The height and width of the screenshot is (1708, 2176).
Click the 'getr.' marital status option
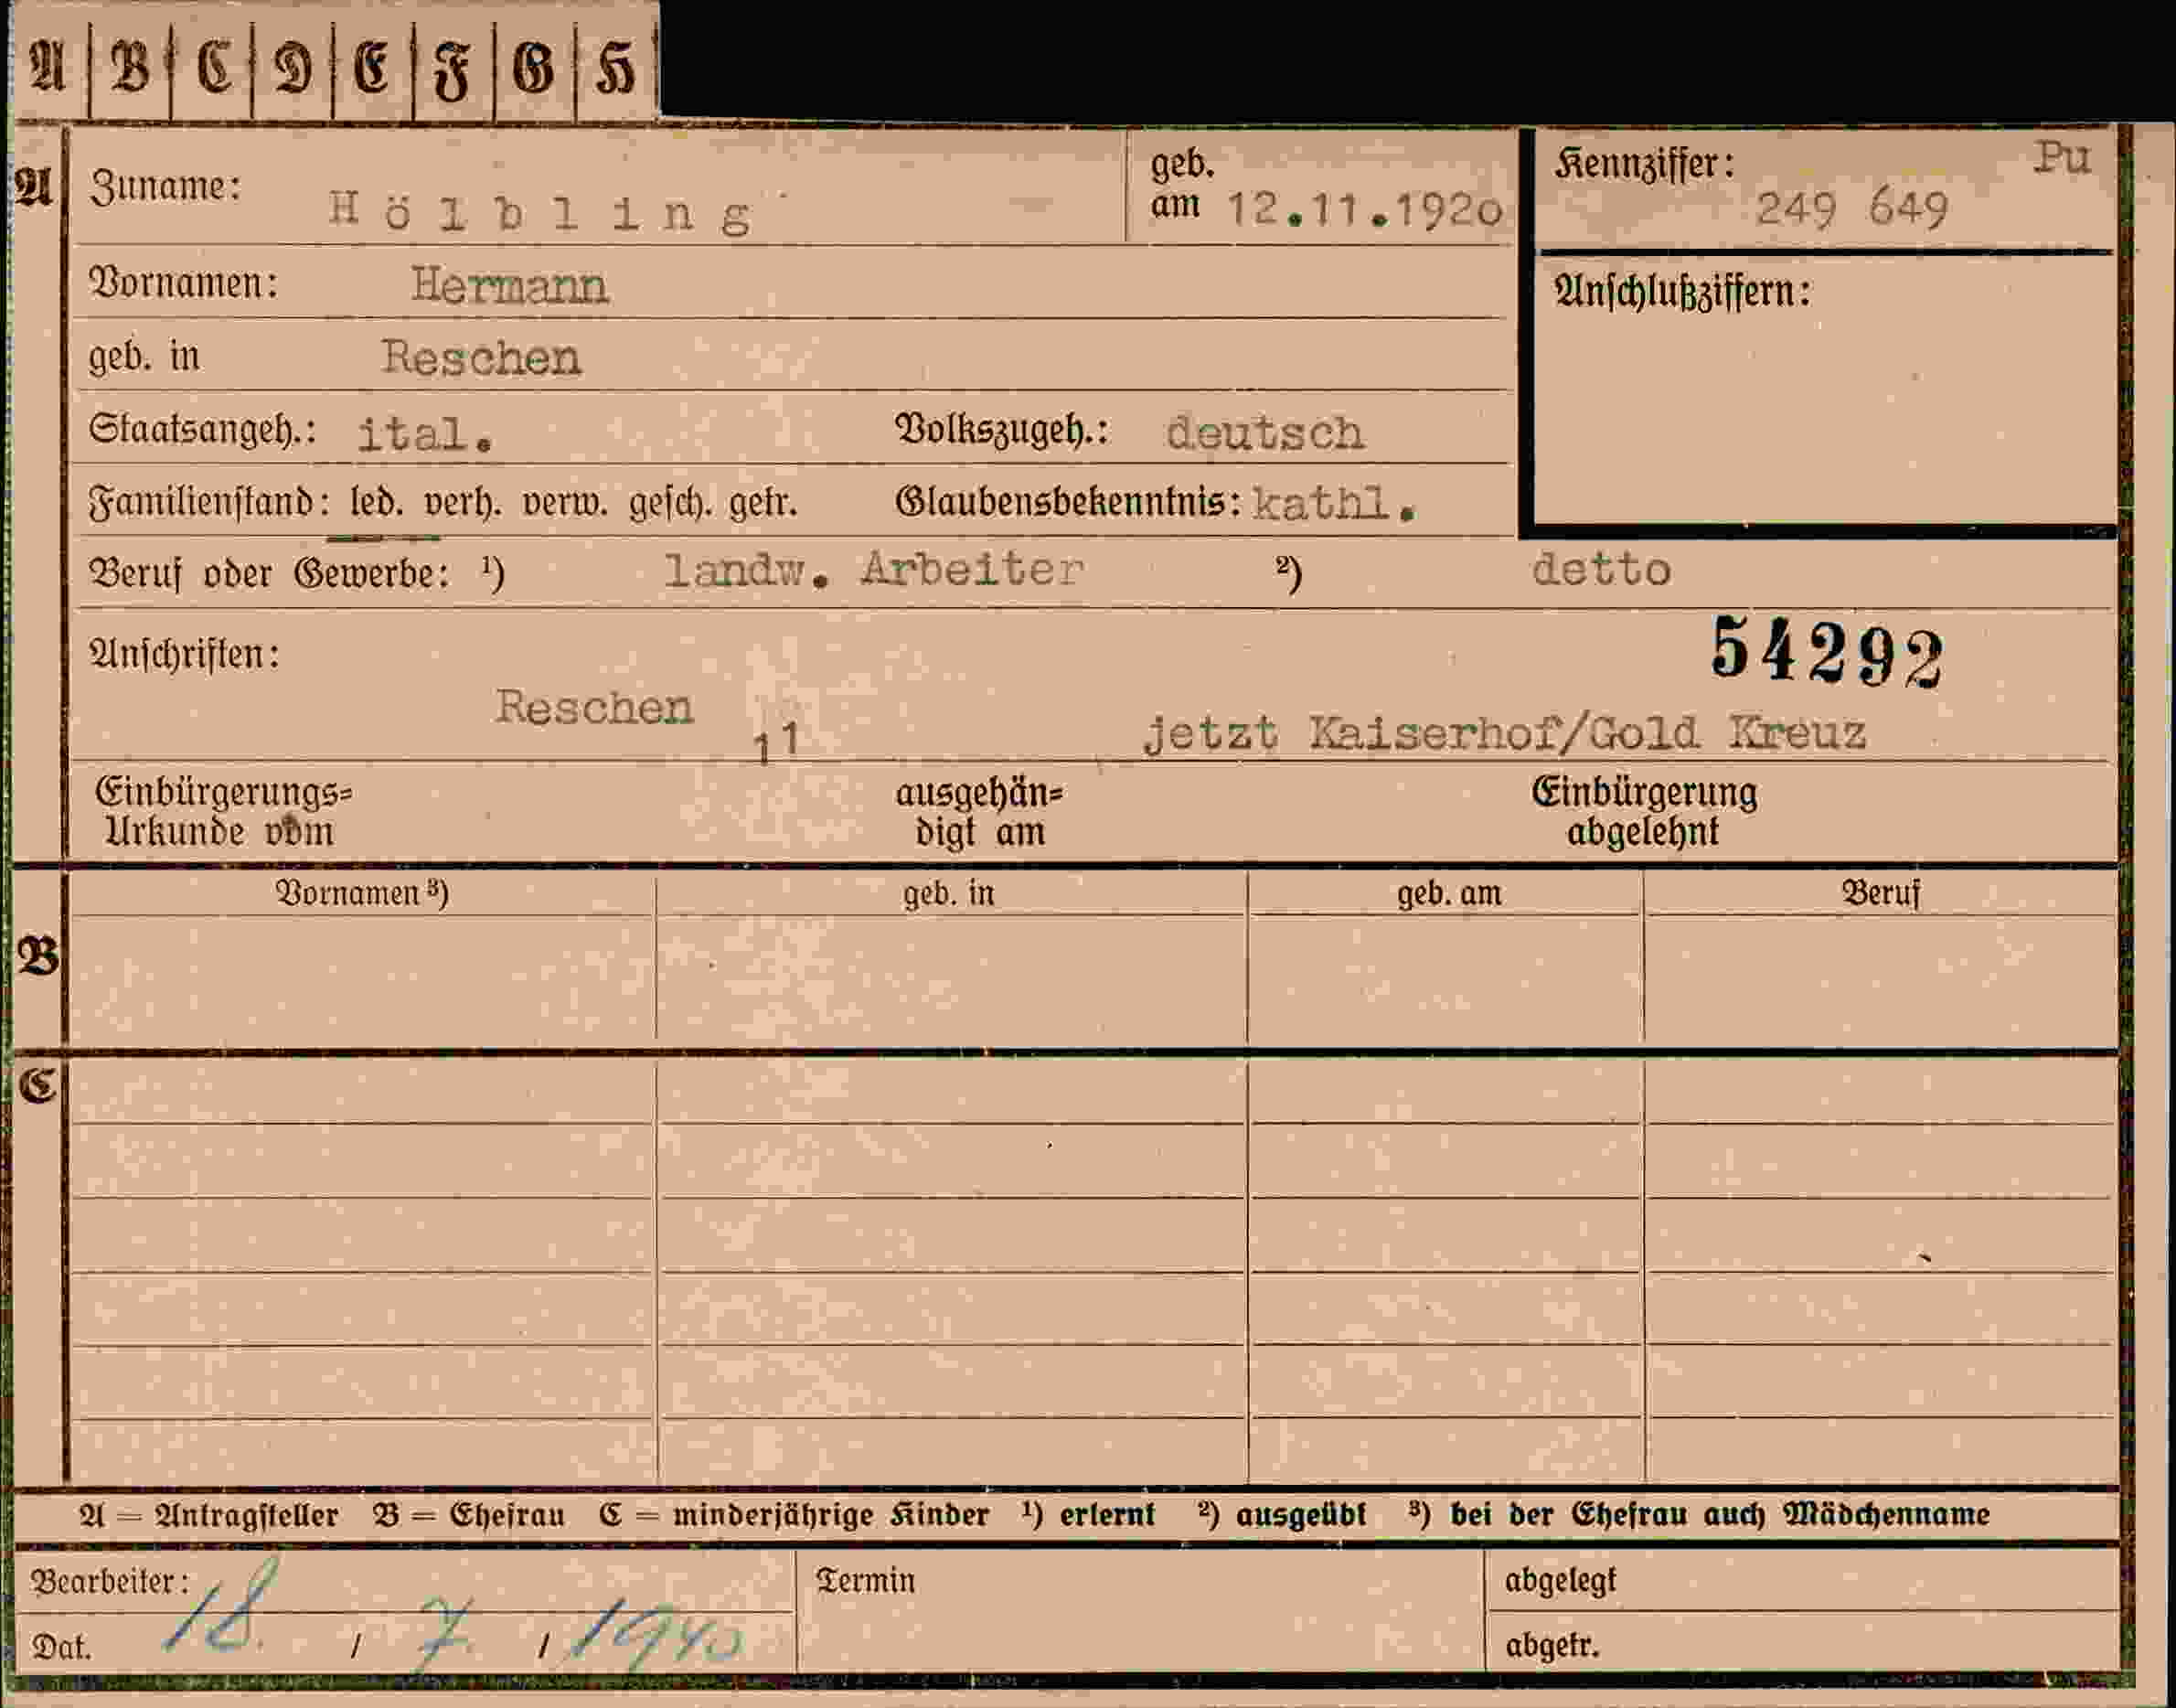click(763, 502)
